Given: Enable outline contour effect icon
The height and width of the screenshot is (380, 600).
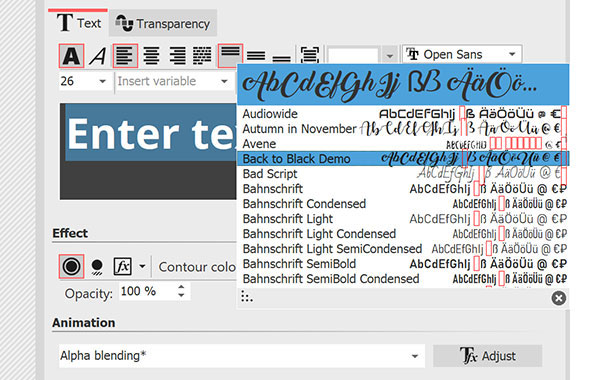Looking at the screenshot, I should 72,266.
